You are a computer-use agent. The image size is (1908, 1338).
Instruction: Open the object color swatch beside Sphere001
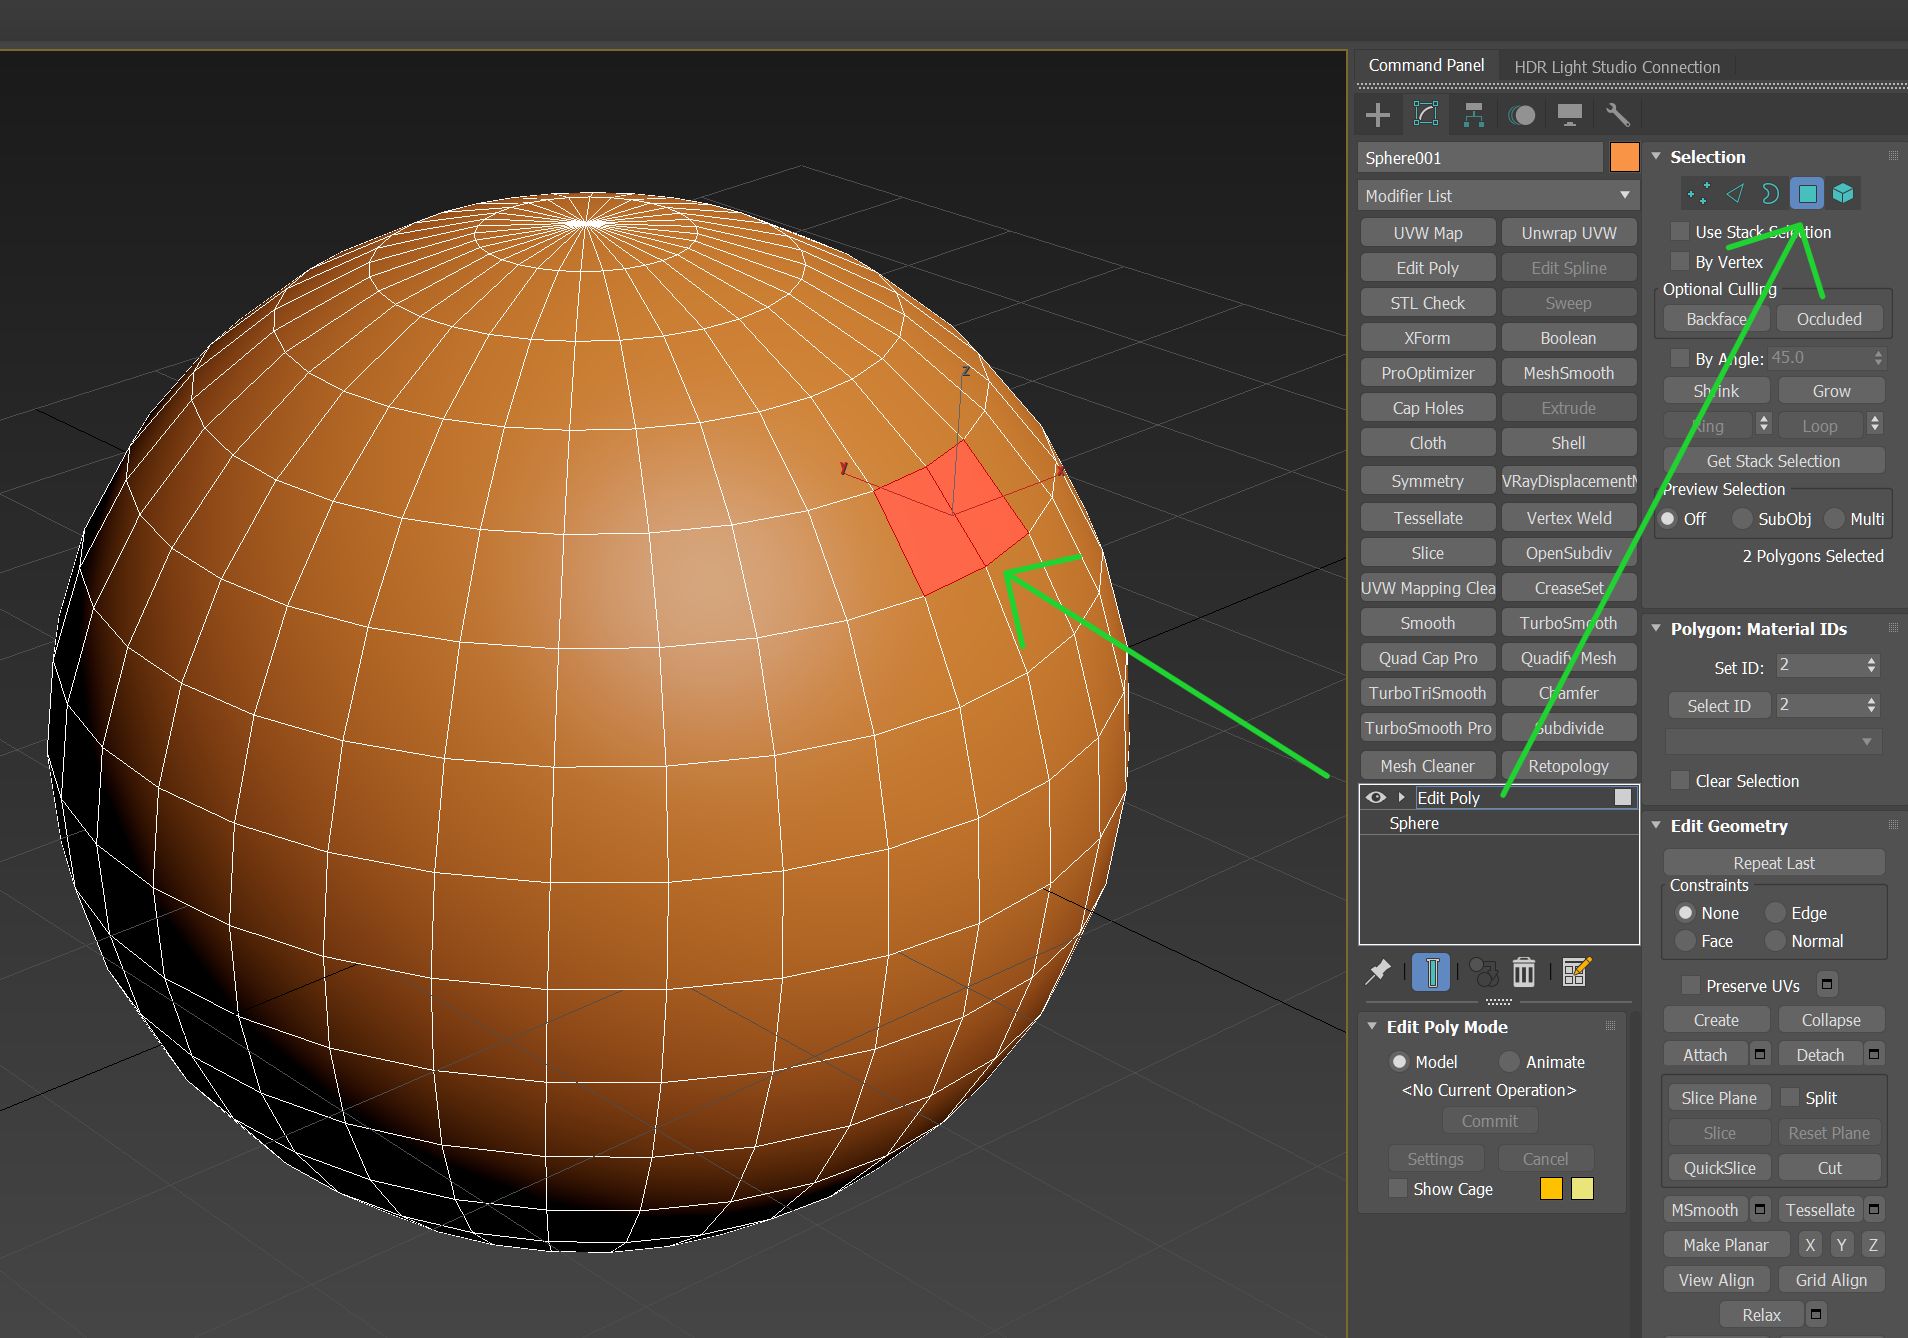pyautogui.click(x=1626, y=157)
